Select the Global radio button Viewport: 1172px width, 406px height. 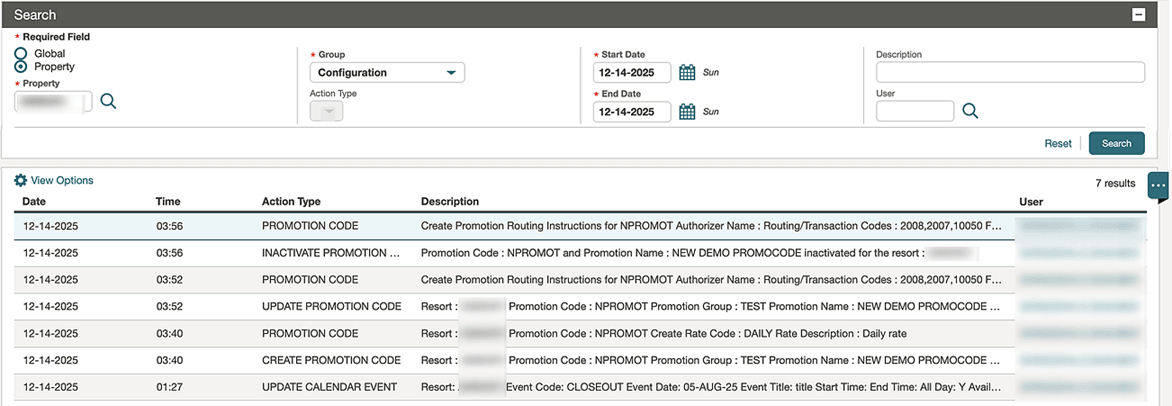tap(20, 54)
